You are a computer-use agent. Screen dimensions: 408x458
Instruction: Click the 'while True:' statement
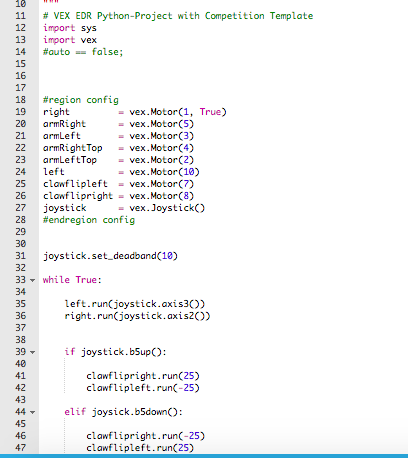pyautogui.click(x=72, y=280)
